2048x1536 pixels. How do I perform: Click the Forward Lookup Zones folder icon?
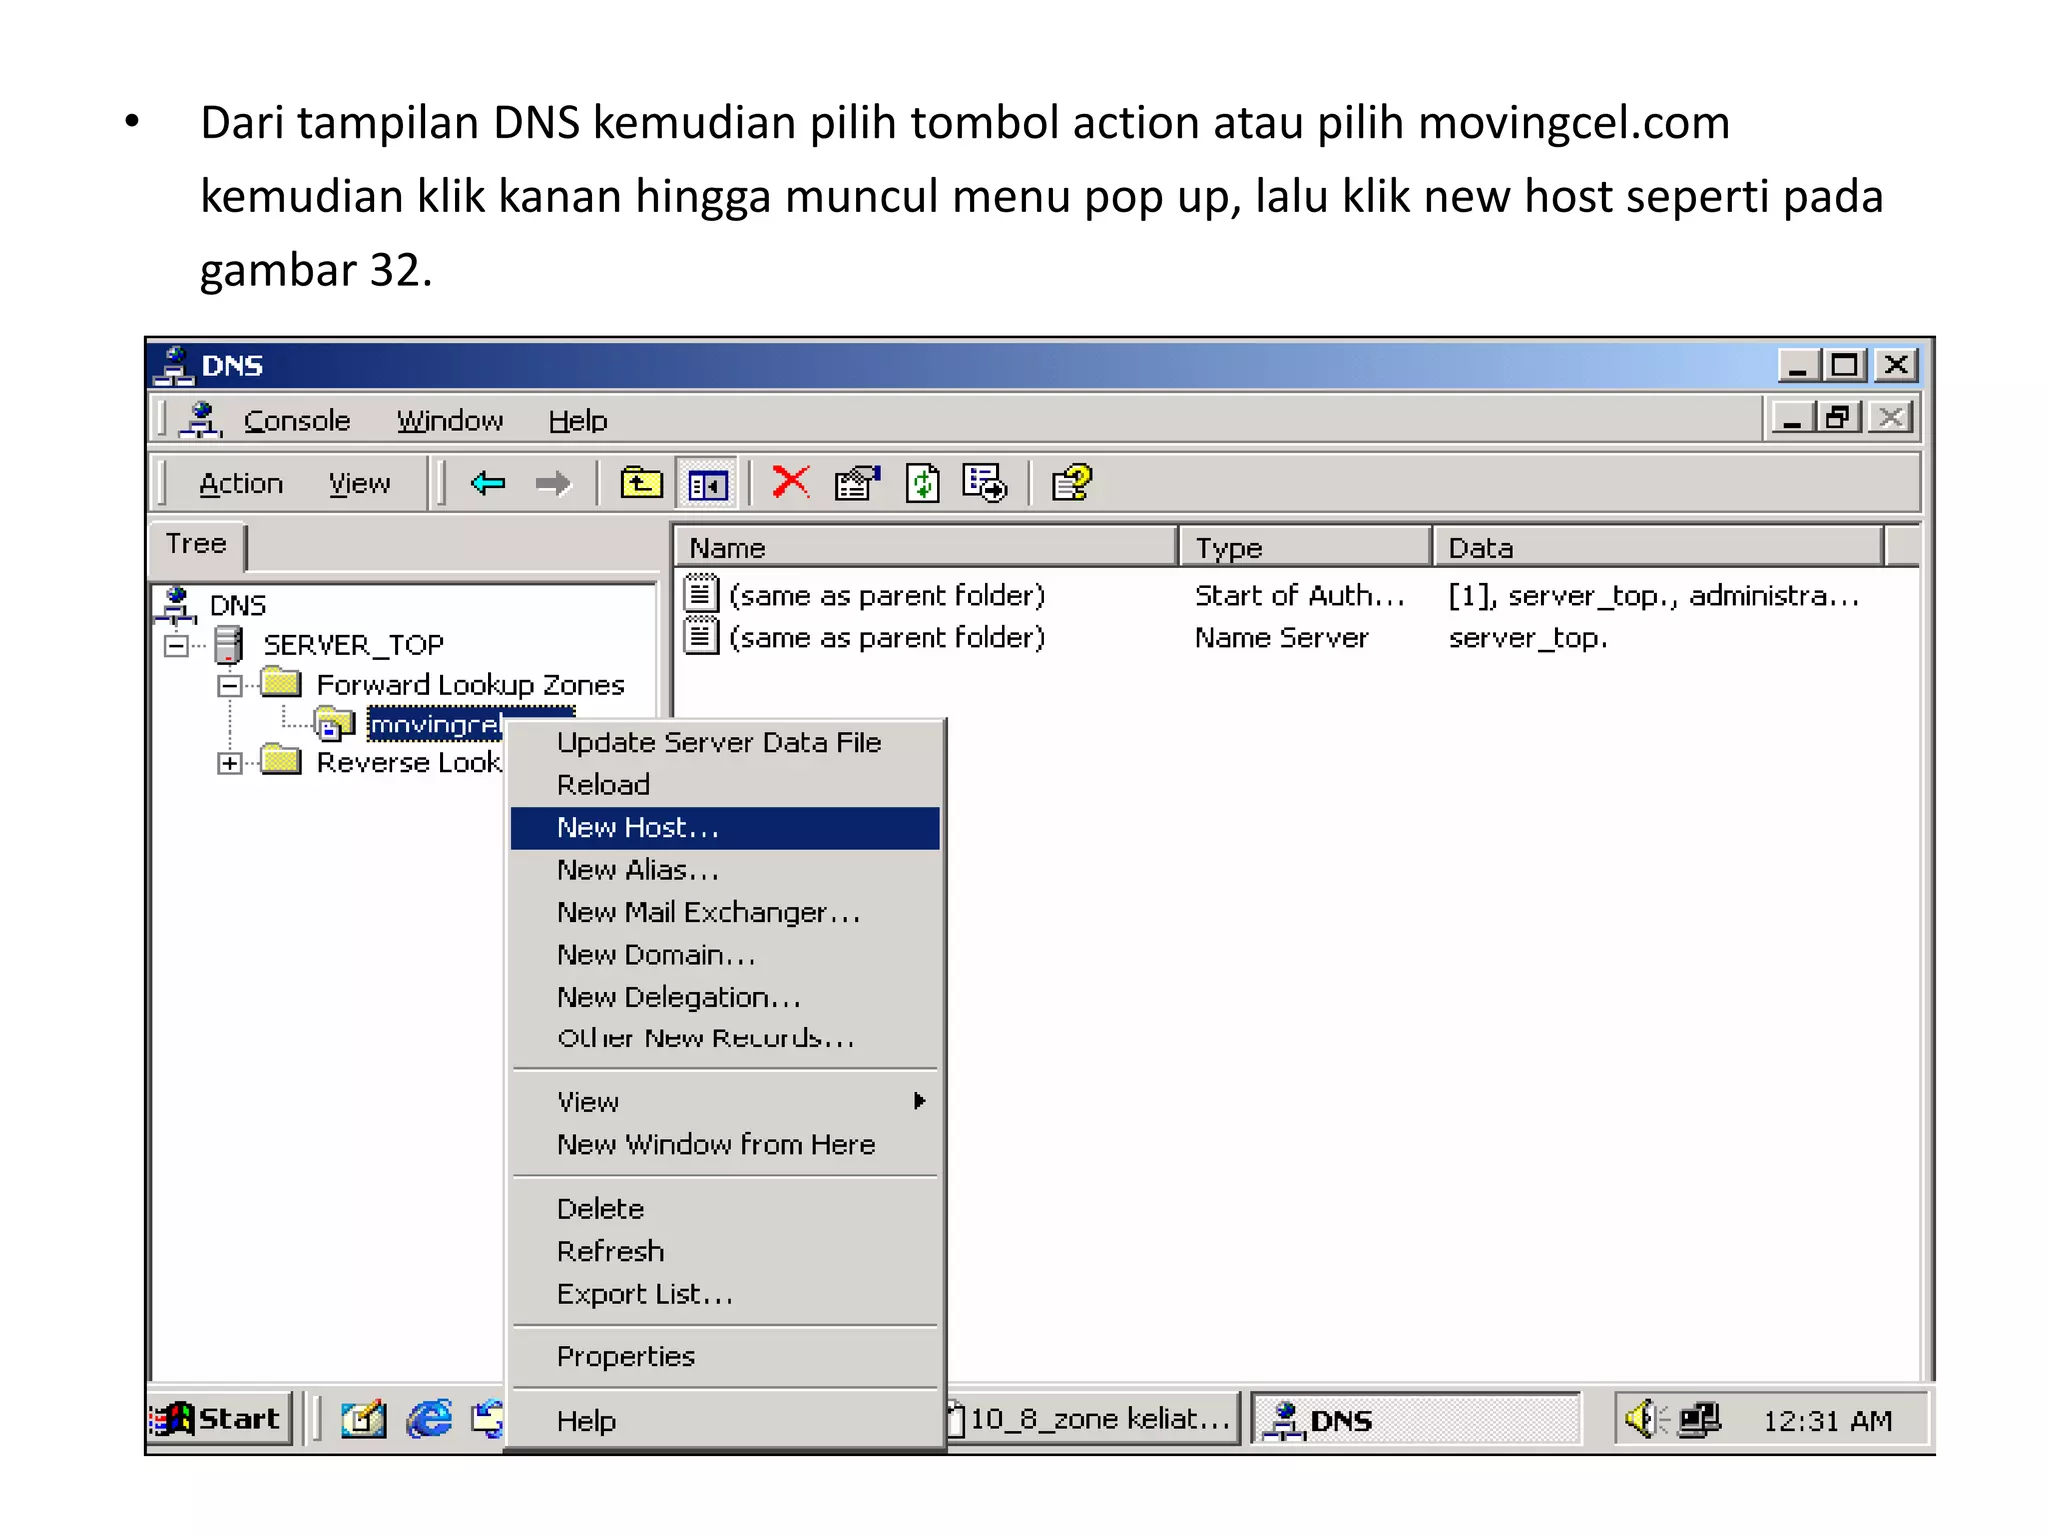coord(282,684)
